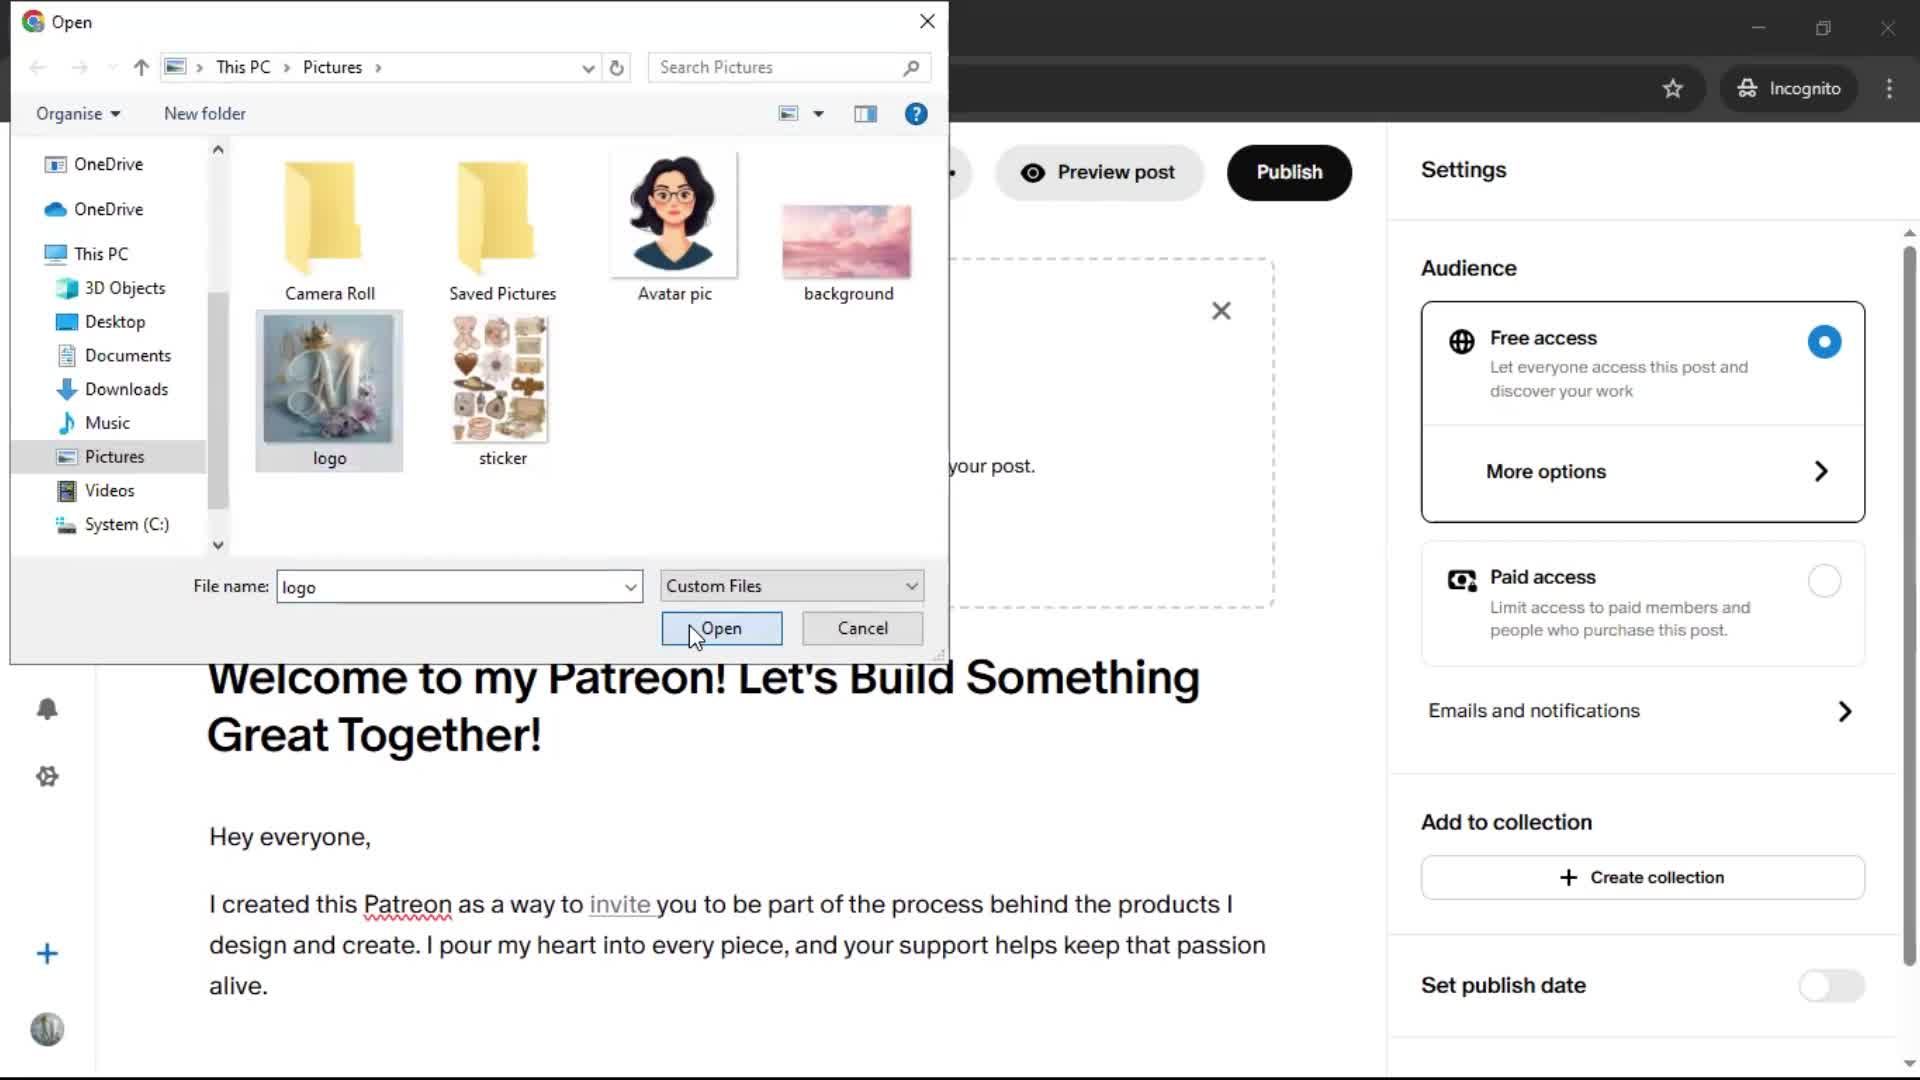Open Desktop in navigation pane
The height and width of the screenshot is (1080, 1920).
click(101, 322)
